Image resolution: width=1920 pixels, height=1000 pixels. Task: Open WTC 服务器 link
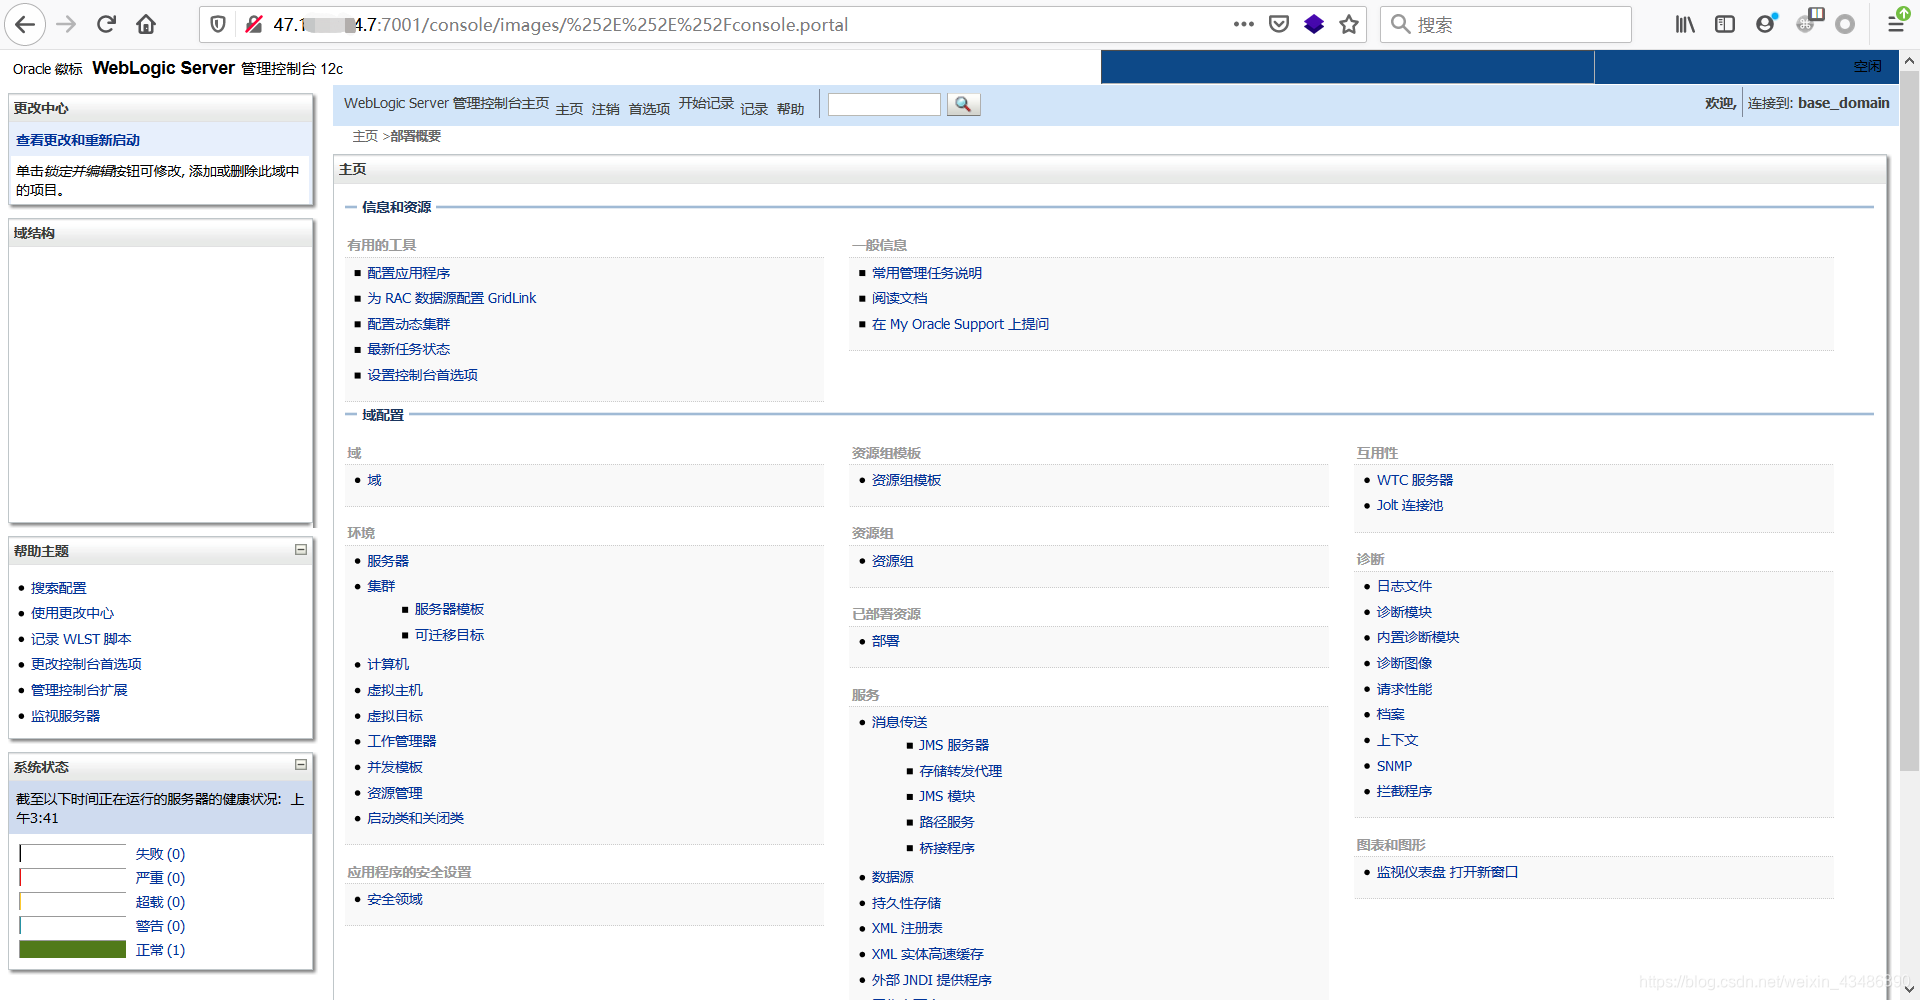(x=1415, y=480)
